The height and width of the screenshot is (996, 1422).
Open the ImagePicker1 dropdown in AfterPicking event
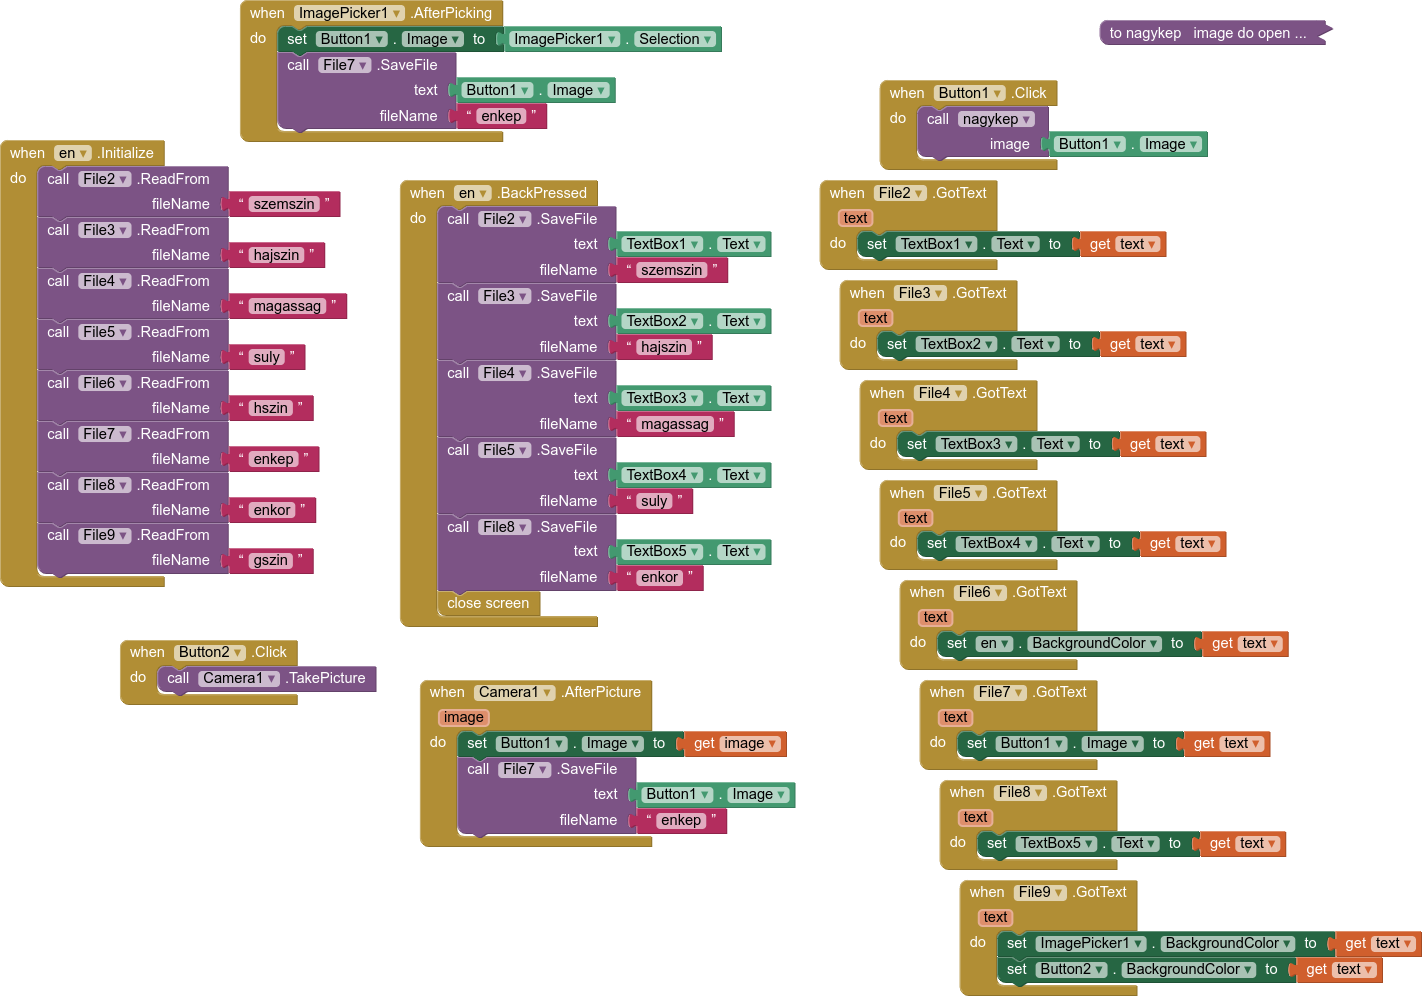pyautogui.click(x=349, y=13)
